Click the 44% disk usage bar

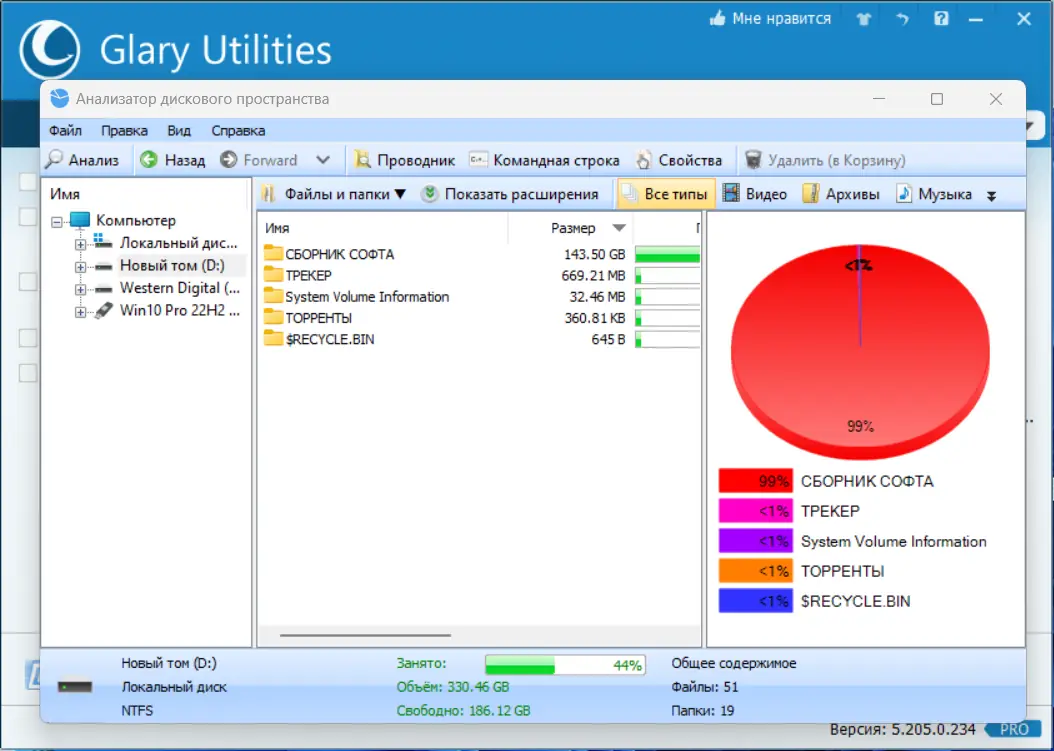[x=565, y=665]
